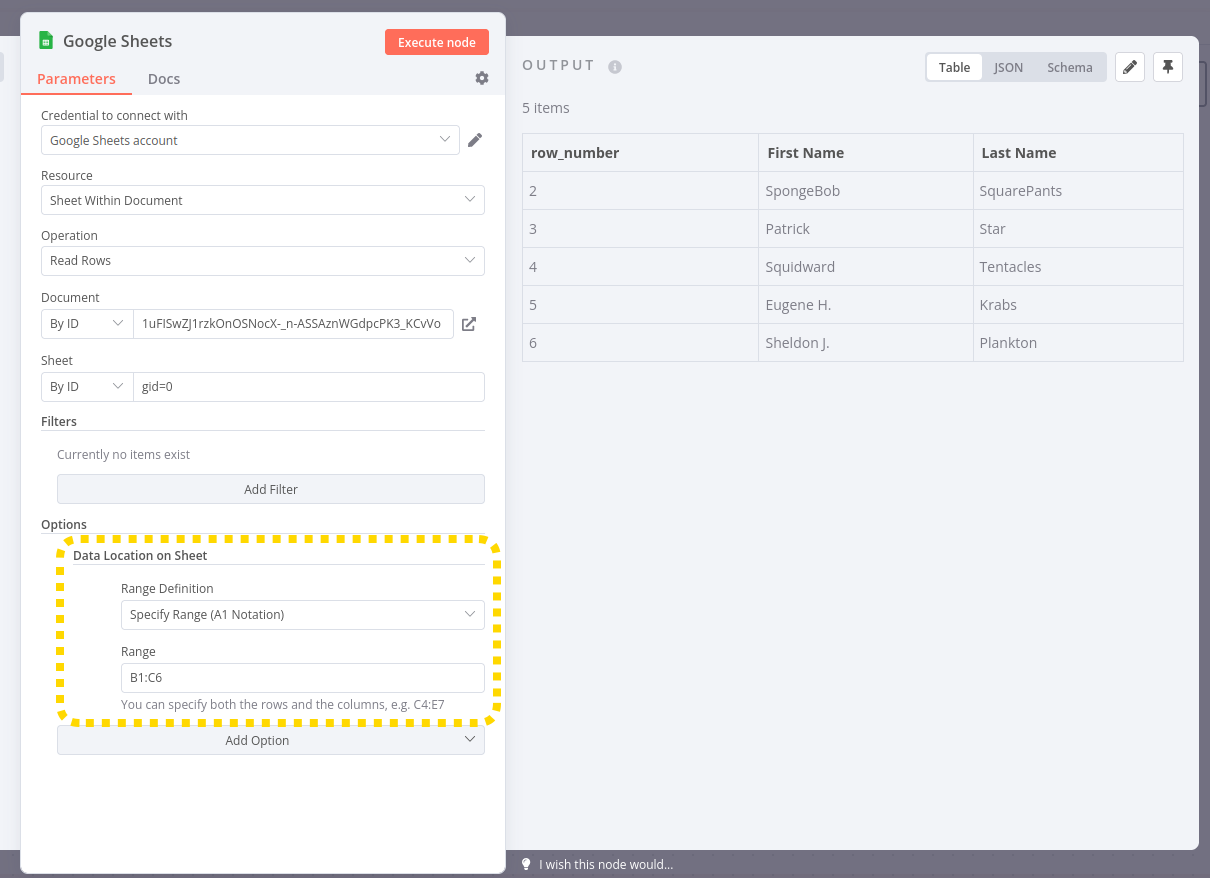Switch to the Docs tab

pos(164,79)
